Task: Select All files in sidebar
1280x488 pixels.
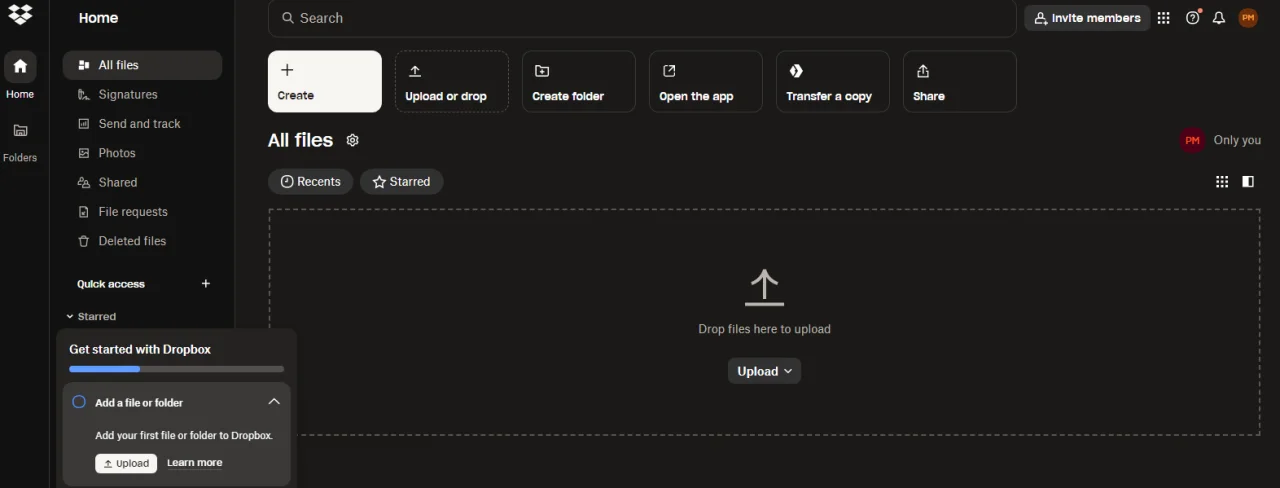Action: coord(142,65)
